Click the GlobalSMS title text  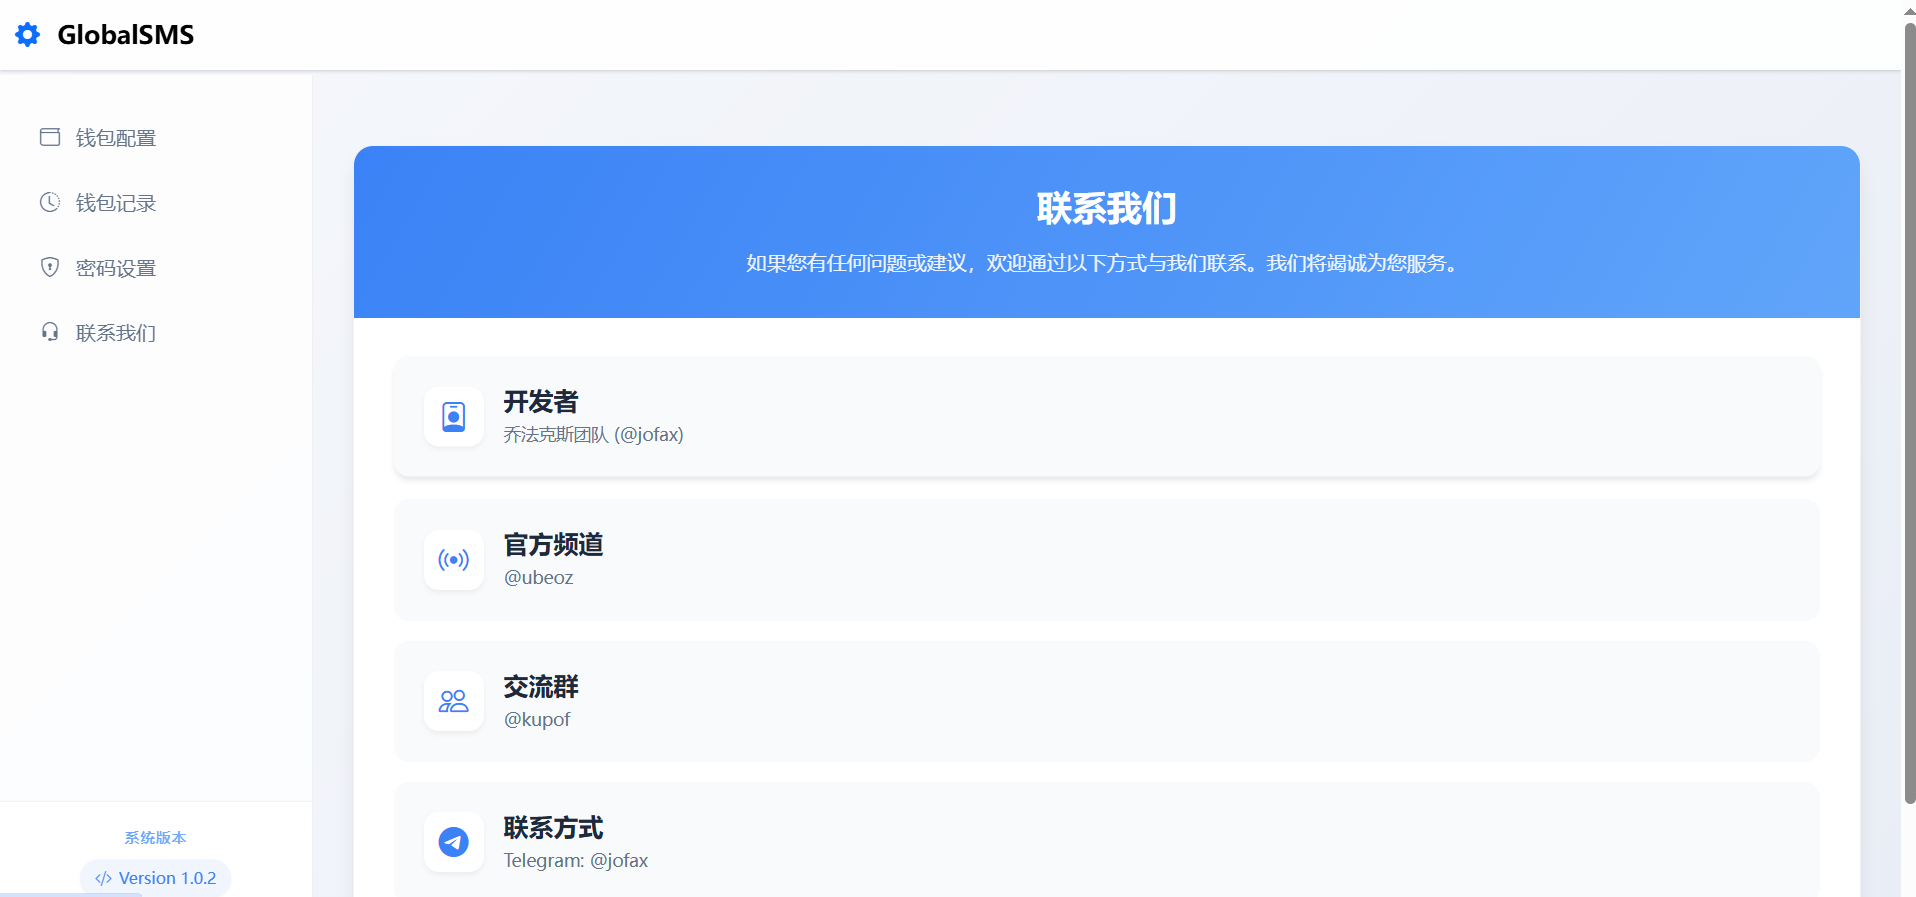pos(126,35)
